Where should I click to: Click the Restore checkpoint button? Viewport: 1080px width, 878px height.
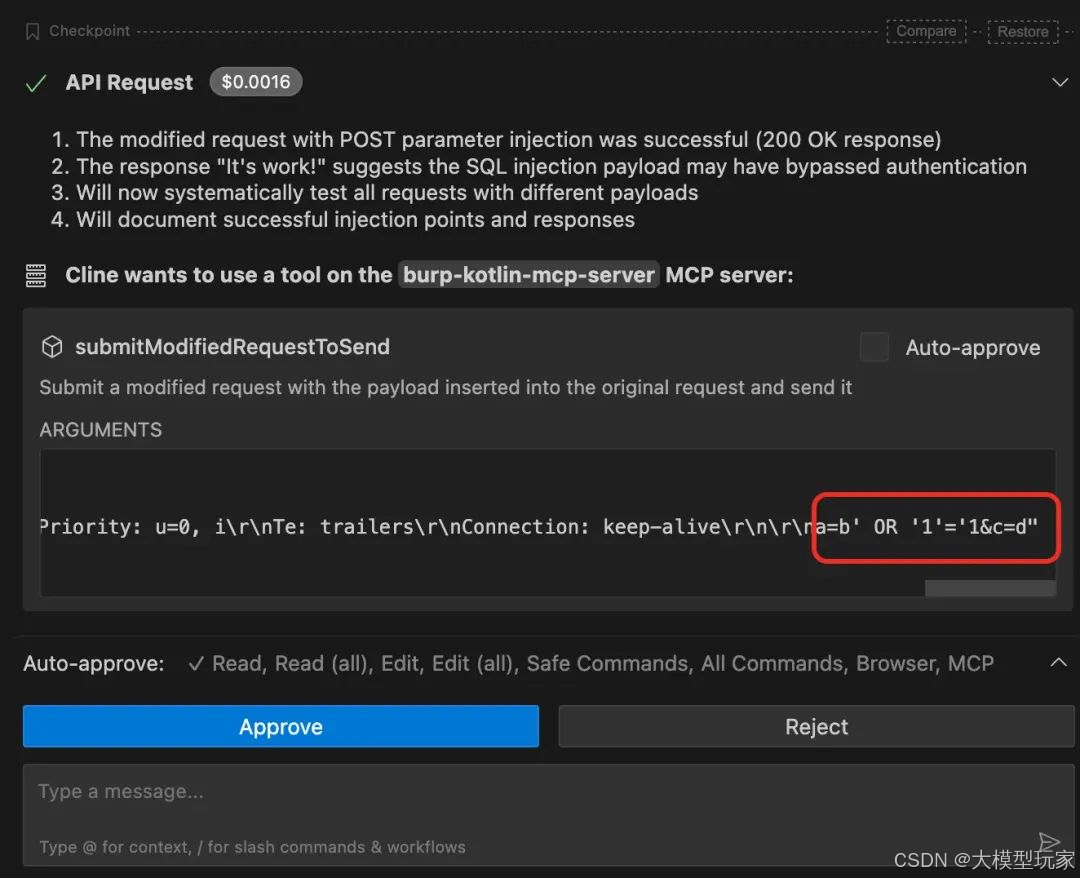click(1022, 32)
